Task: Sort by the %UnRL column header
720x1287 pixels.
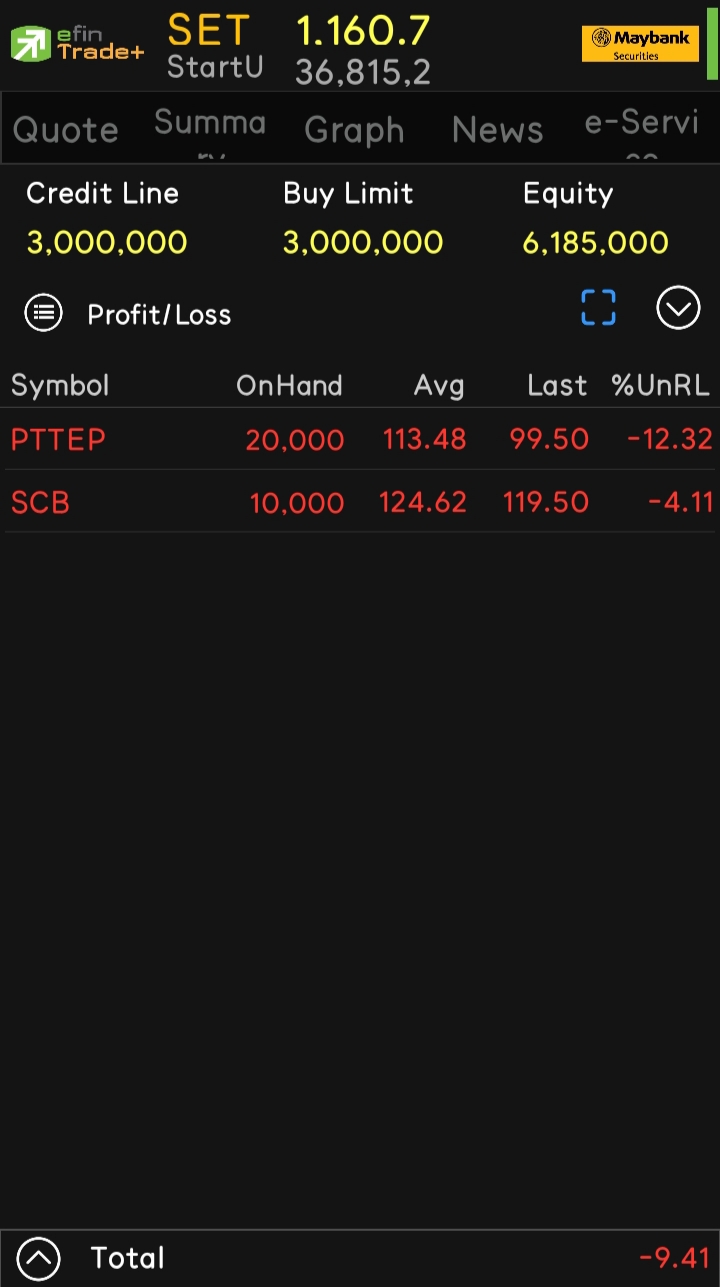Action: point(661,385)
